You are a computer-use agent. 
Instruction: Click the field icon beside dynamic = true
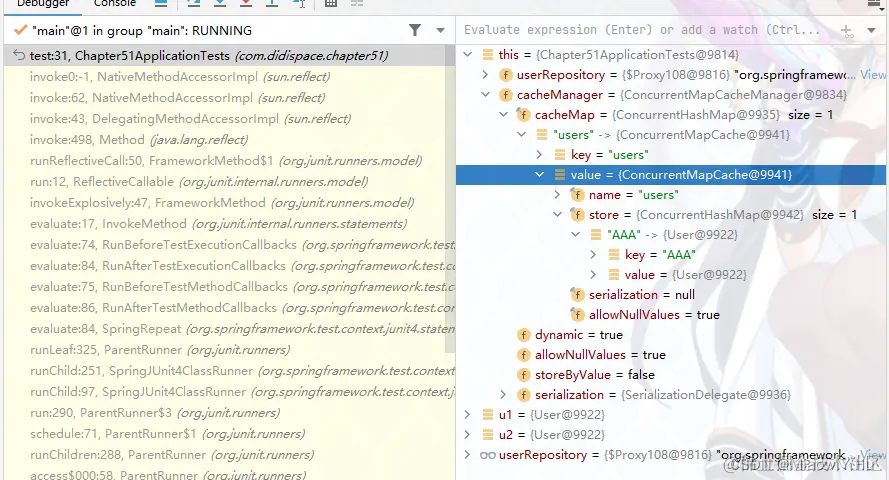pyautogui.click(x=523, y=335)
